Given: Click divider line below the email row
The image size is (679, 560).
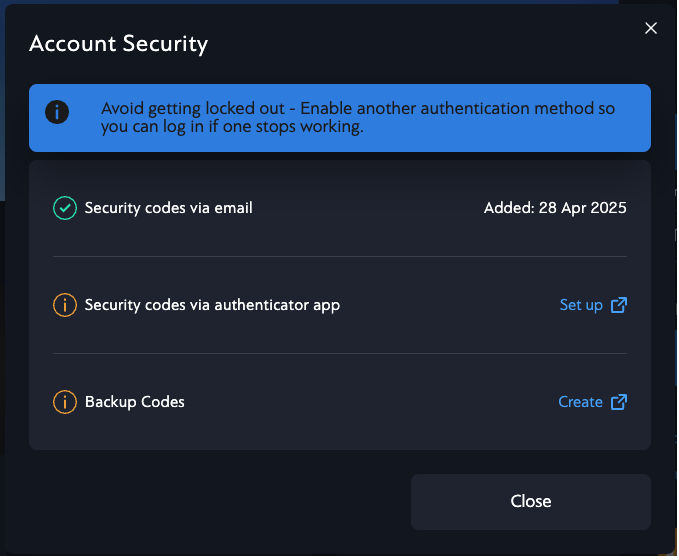Looking at the screenshot, I should (x=340, y=256).
